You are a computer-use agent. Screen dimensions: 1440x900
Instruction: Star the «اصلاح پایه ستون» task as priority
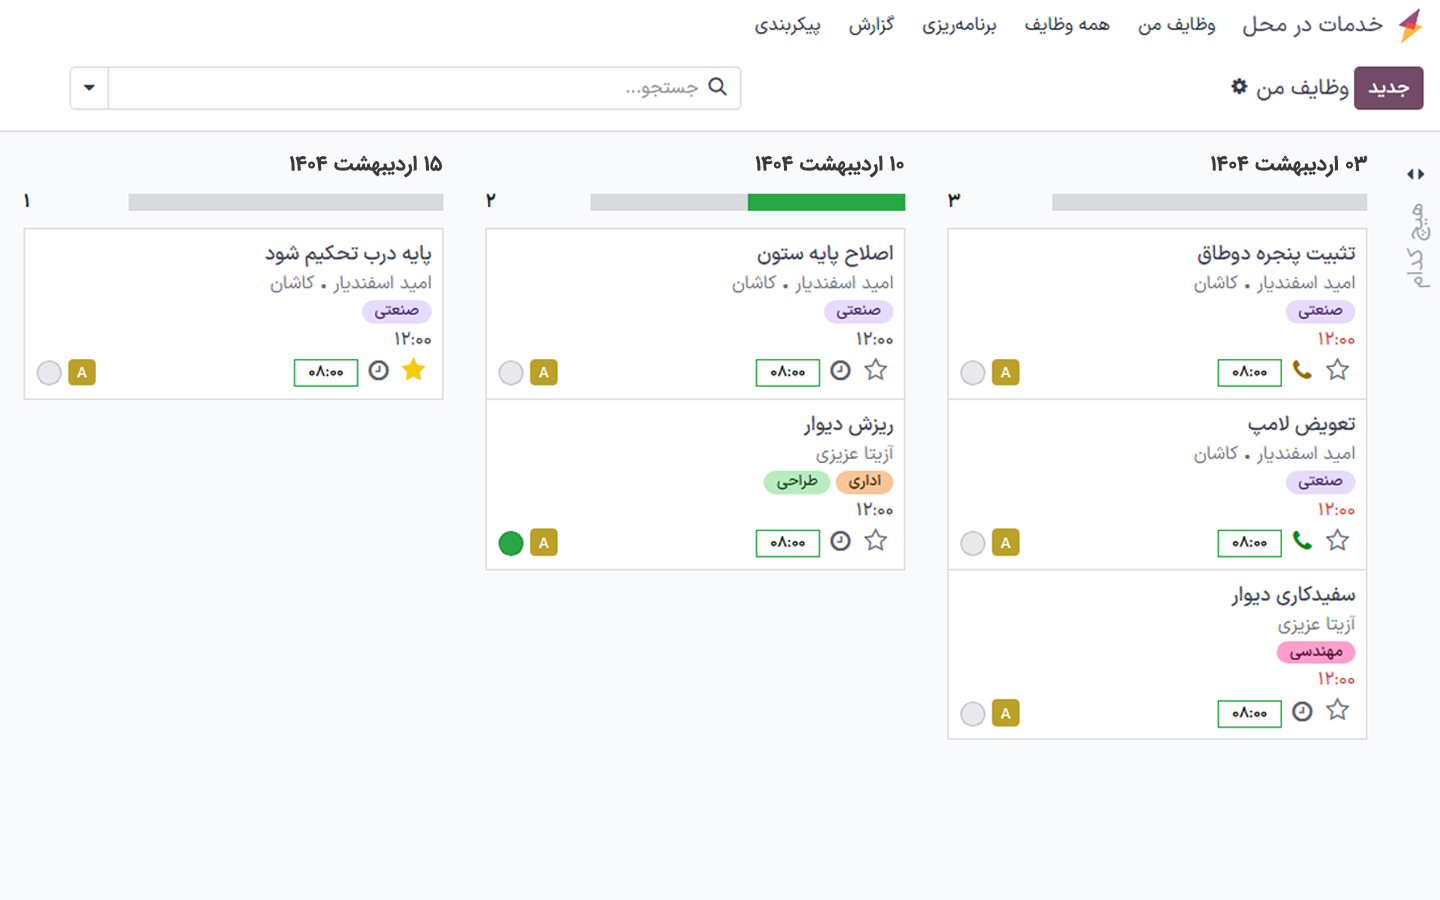(876, 370)
